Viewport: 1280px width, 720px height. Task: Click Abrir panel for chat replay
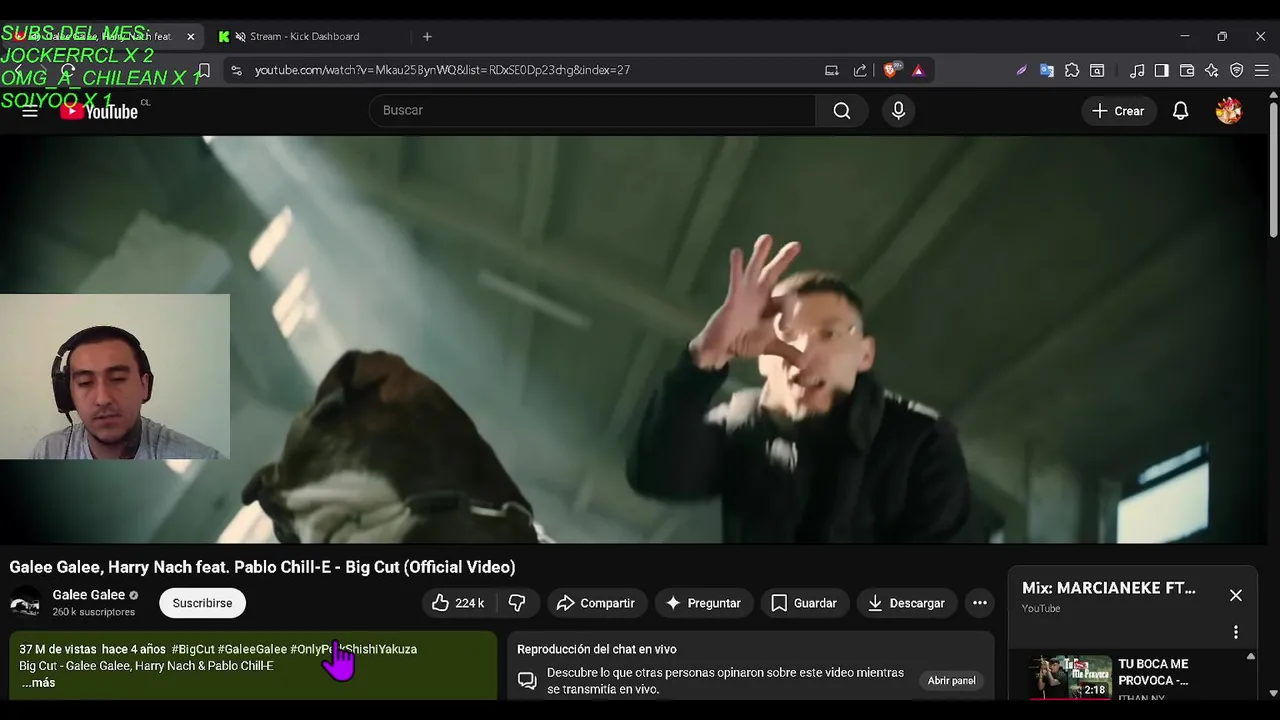[951, 681]
